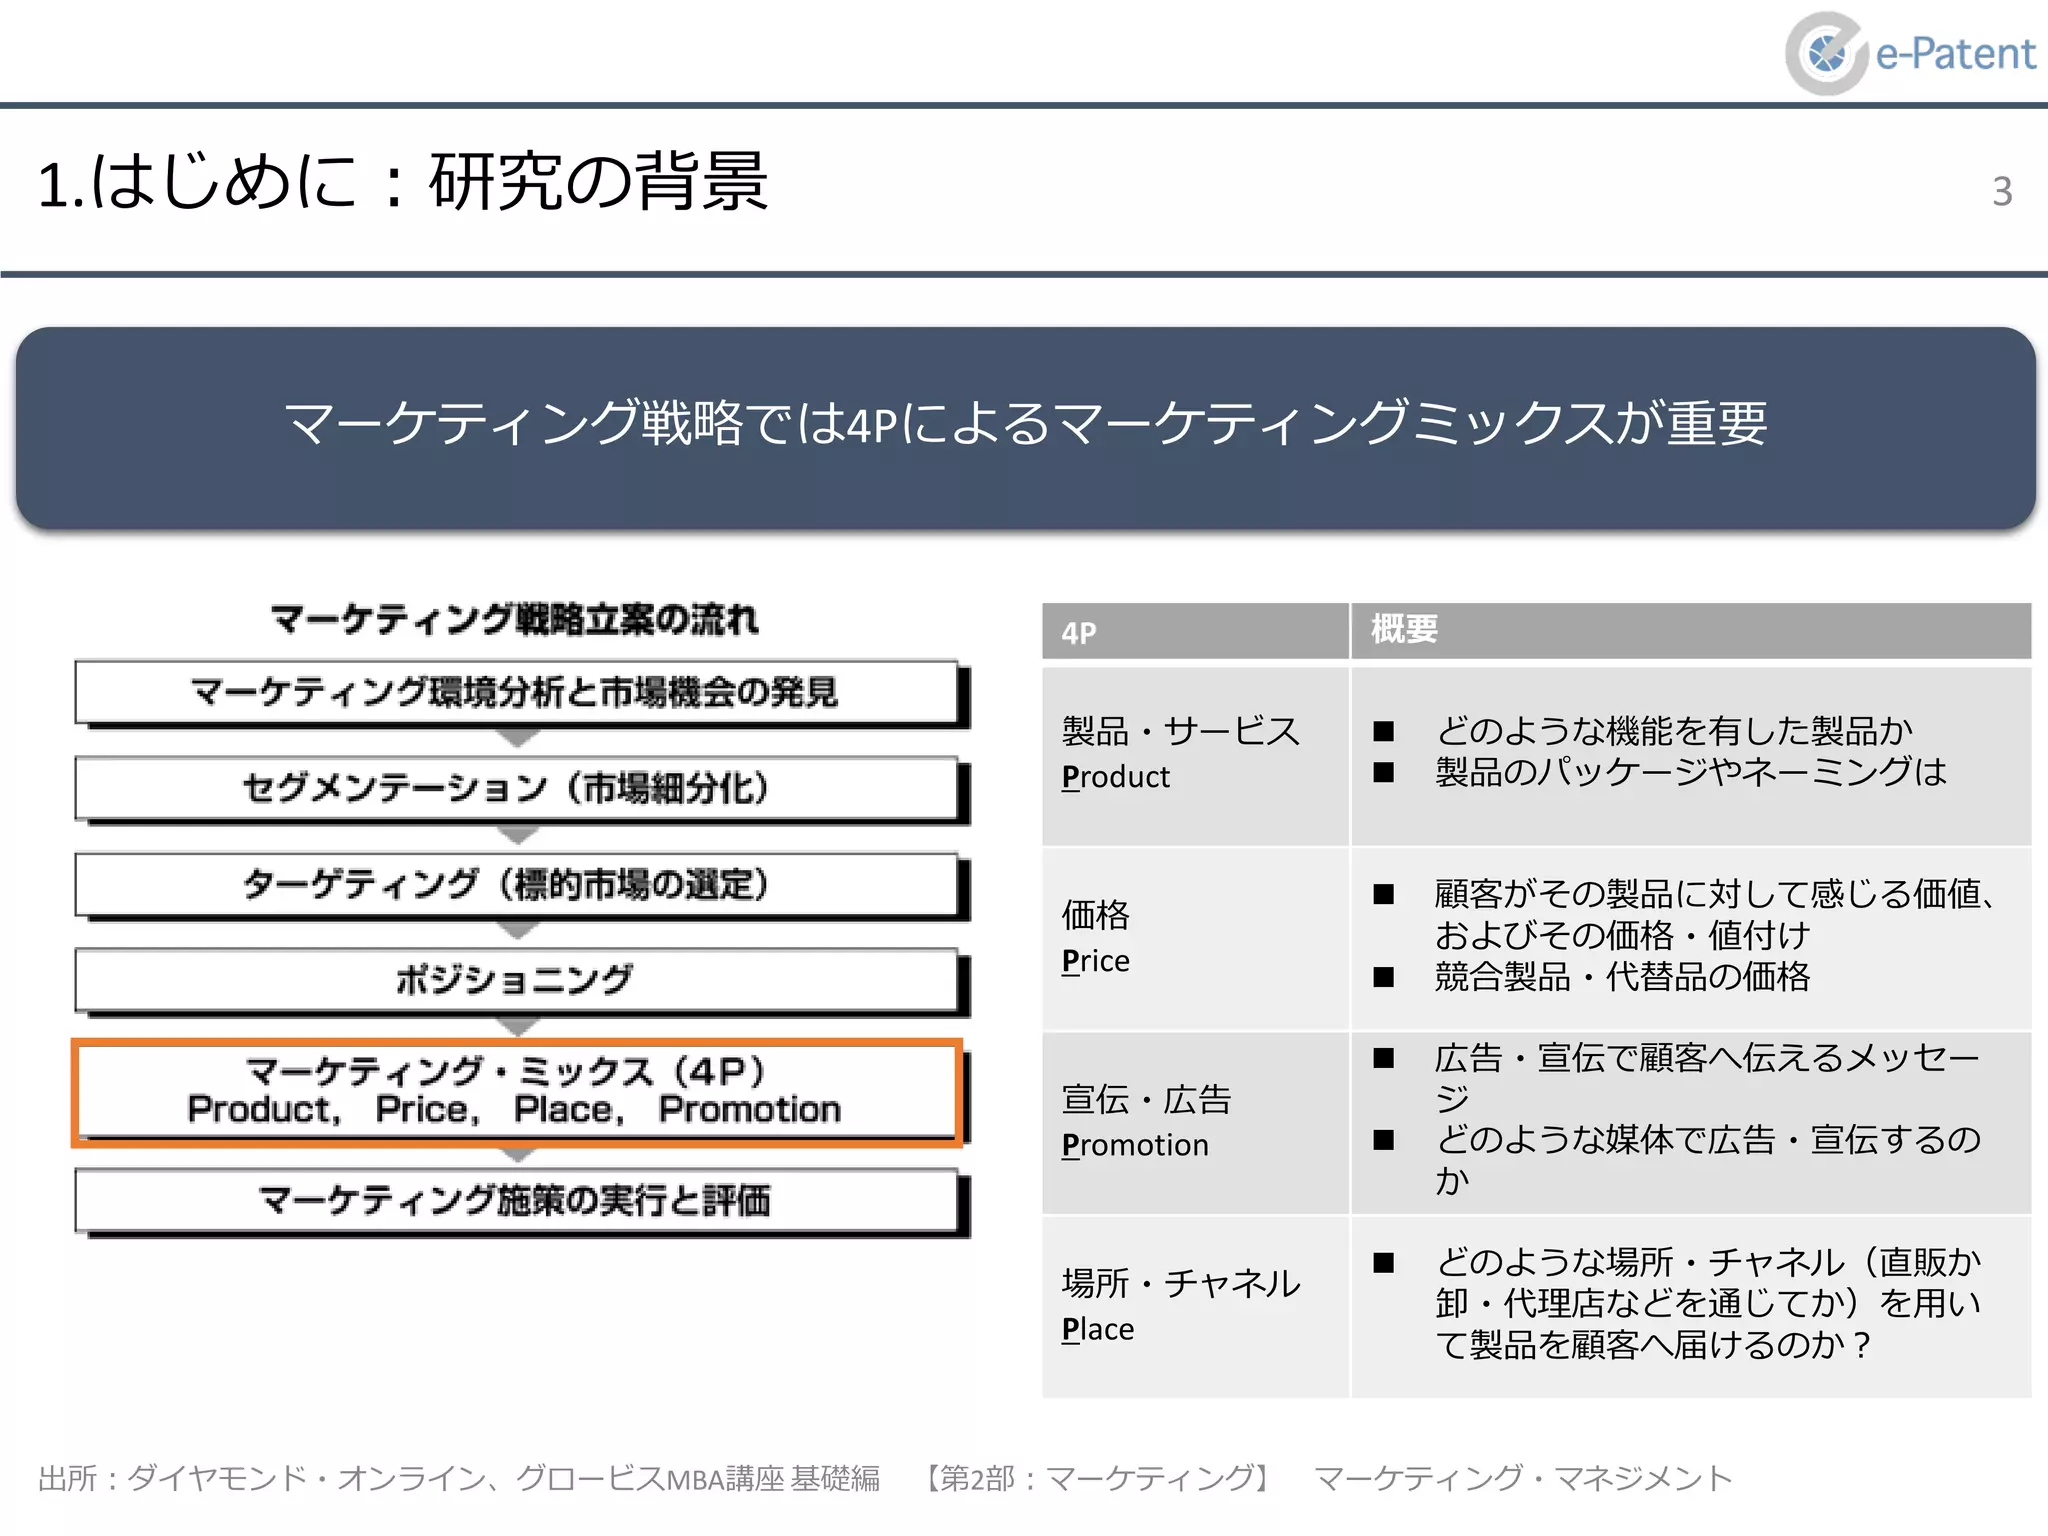Click the slide title 1.はじめに：研究の背景

tap(403, 182)
